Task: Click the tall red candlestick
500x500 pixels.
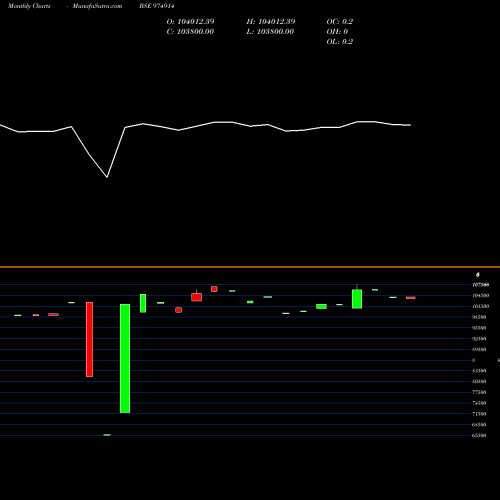Action: pos(89,339)
